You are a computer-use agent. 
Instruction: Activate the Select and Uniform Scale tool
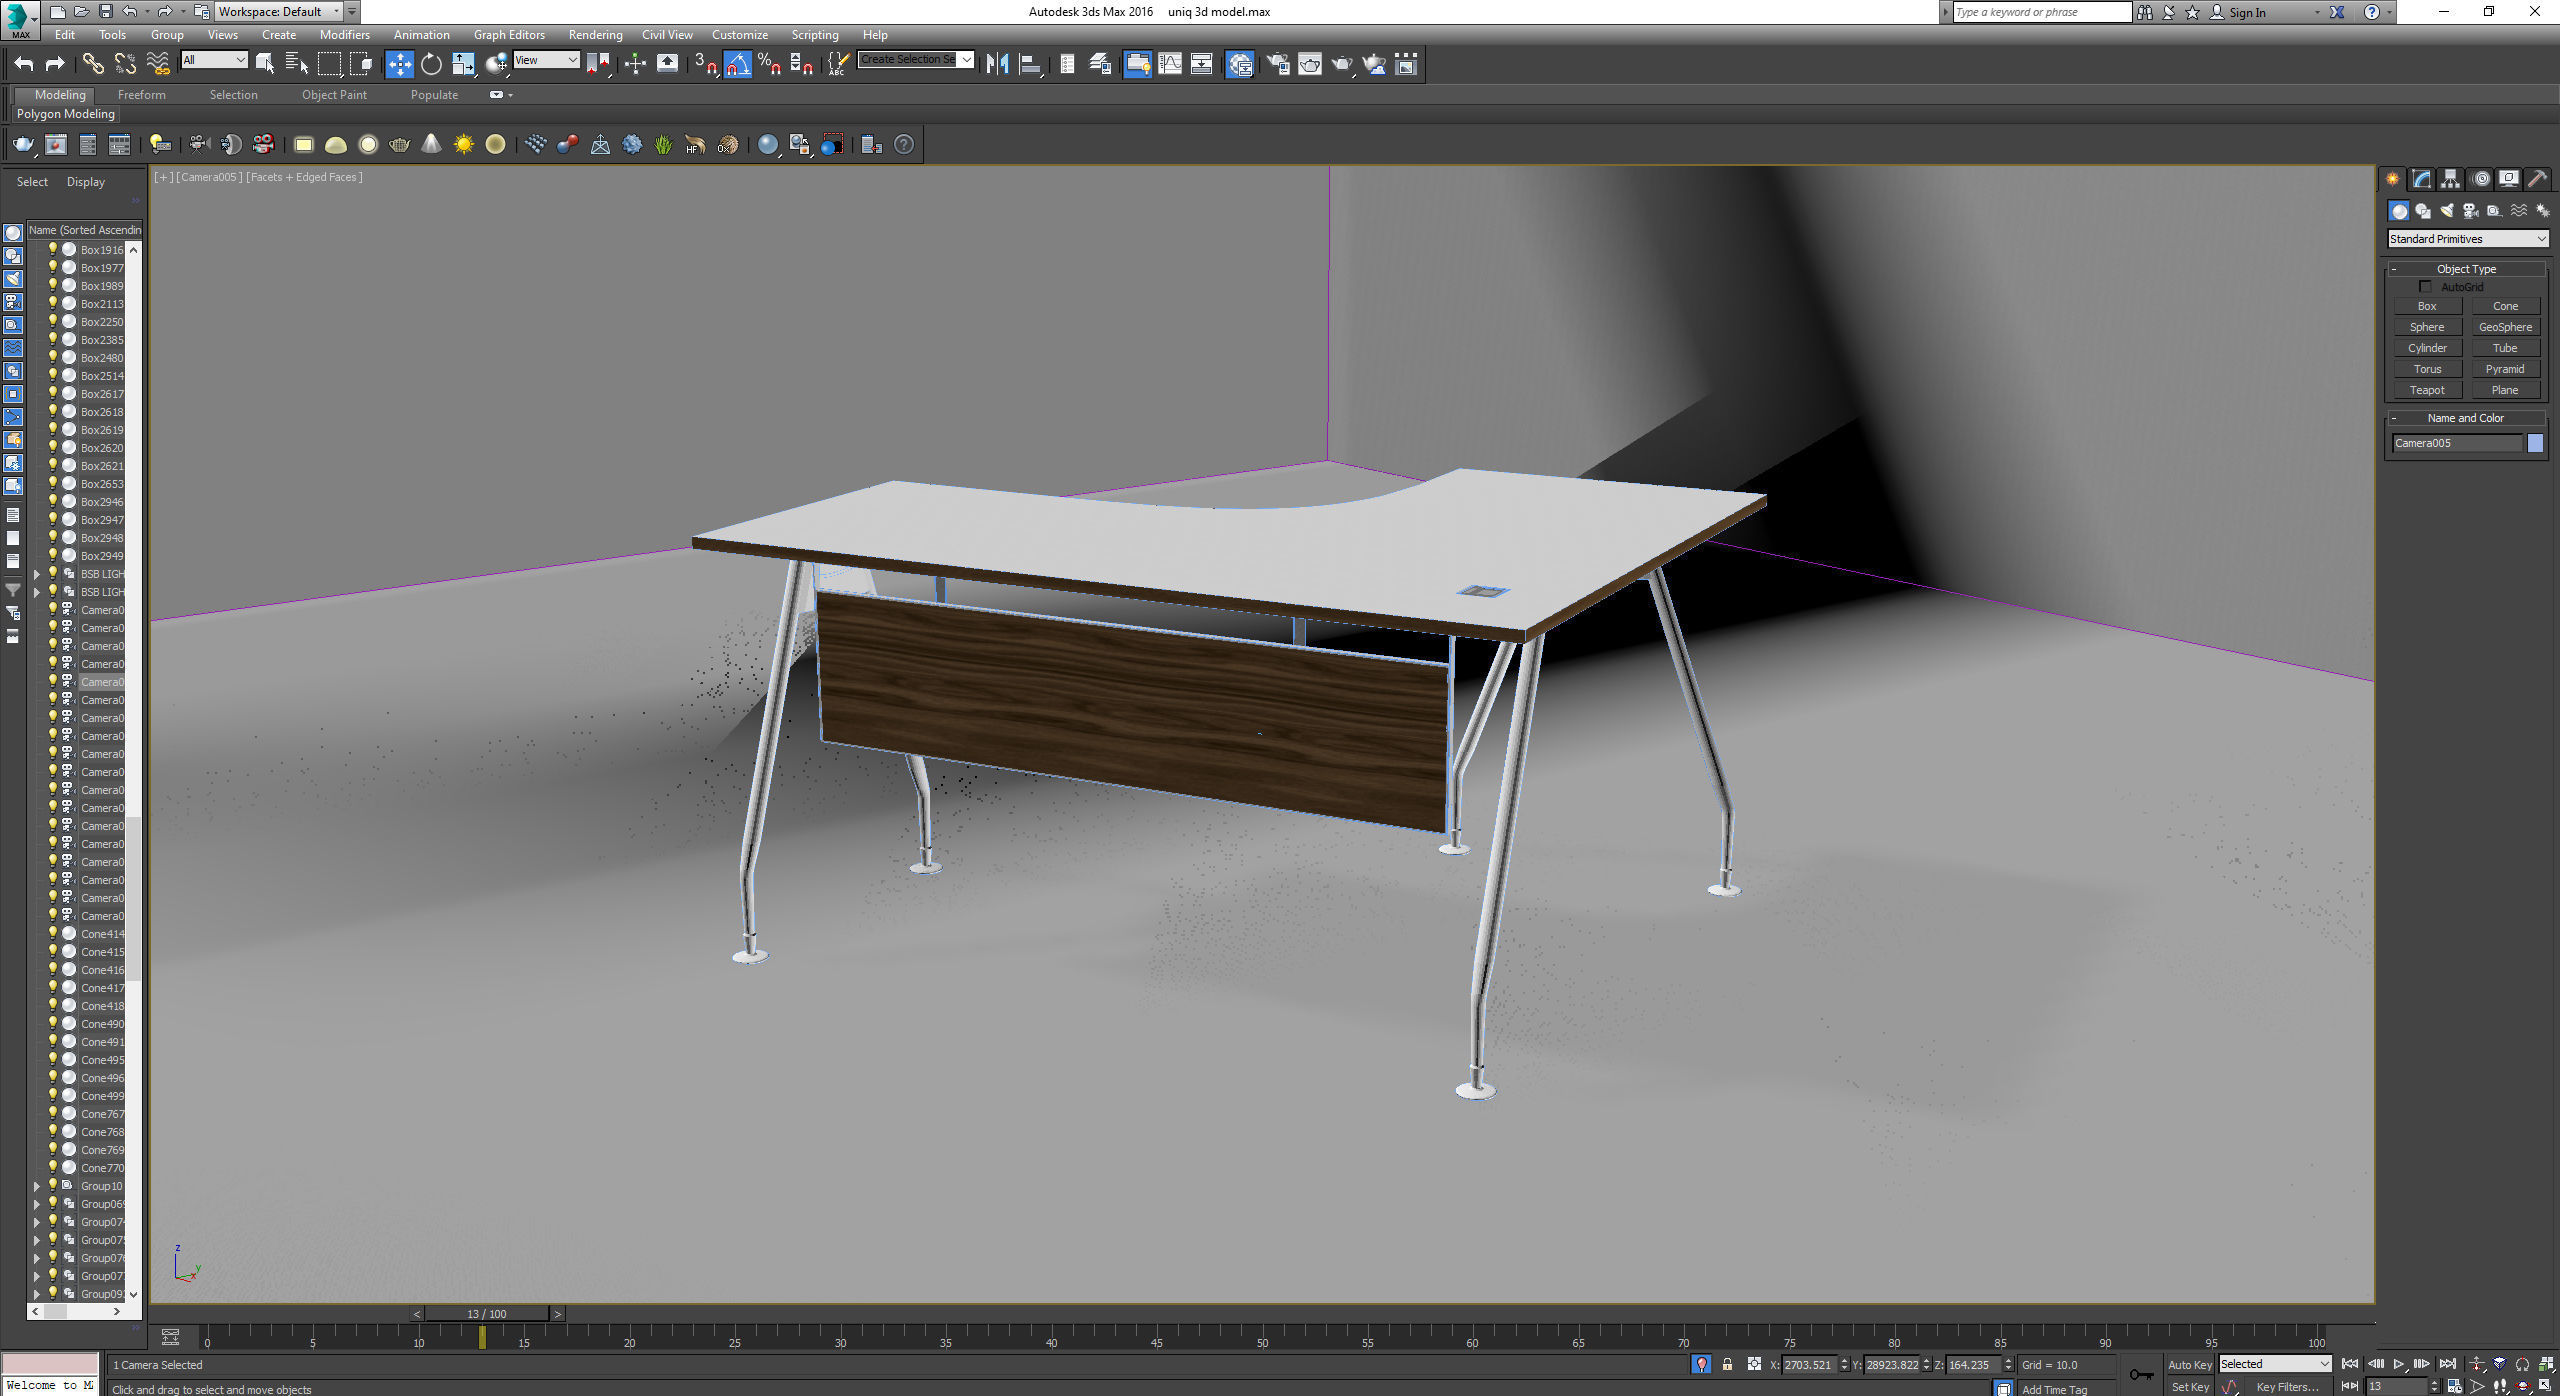point(464,64)
